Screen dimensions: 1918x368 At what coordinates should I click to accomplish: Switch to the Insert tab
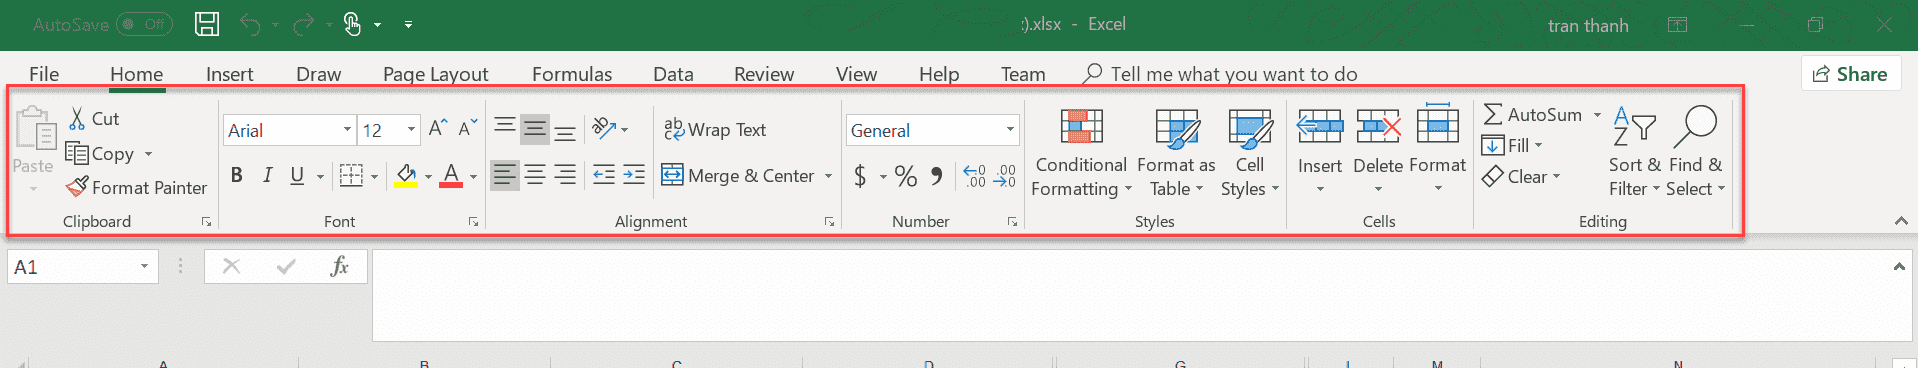[229, 74]
